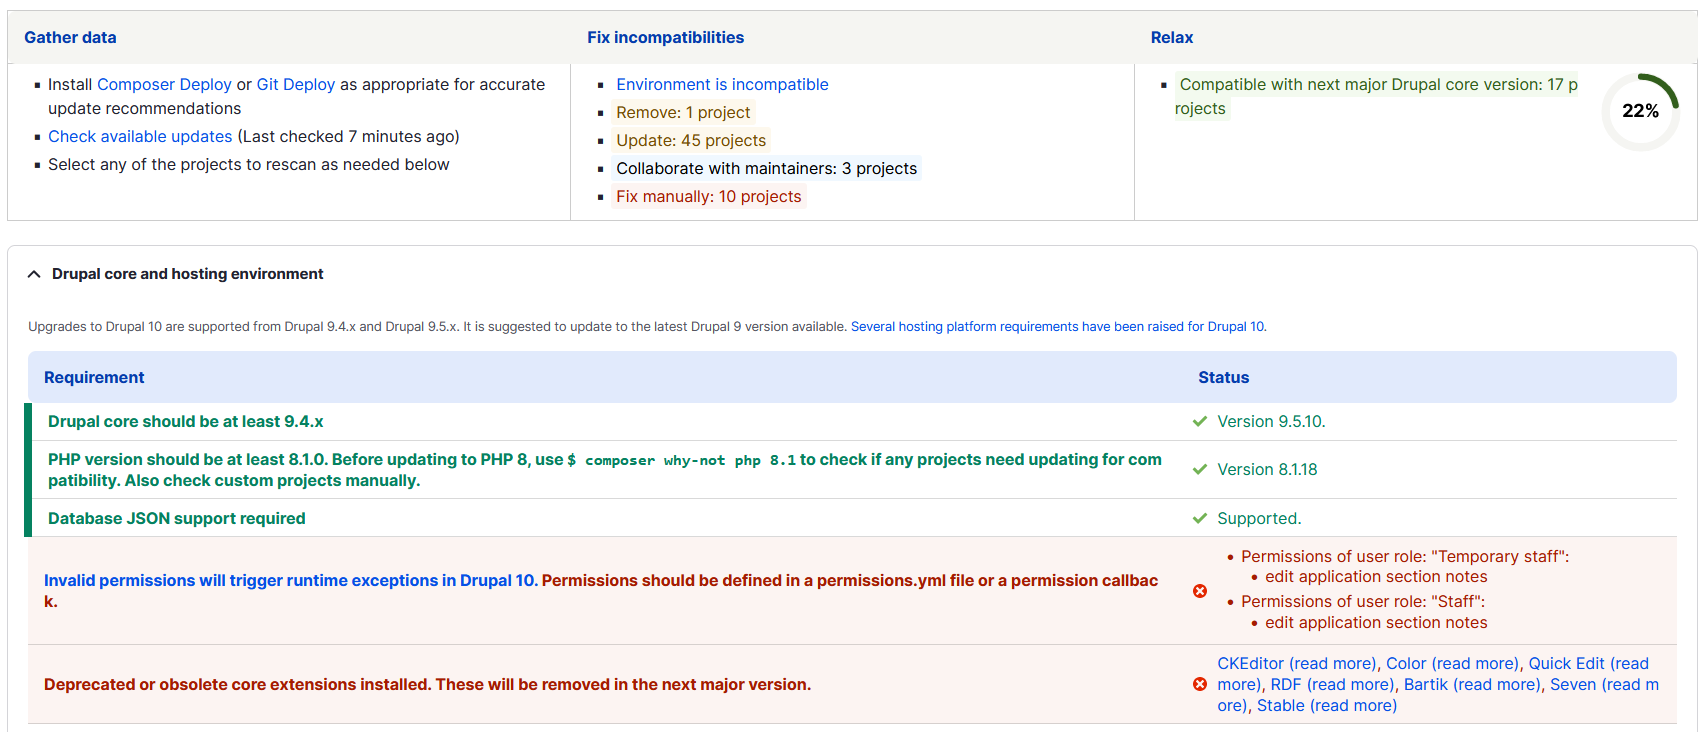Open the Color read more link

1452,664
